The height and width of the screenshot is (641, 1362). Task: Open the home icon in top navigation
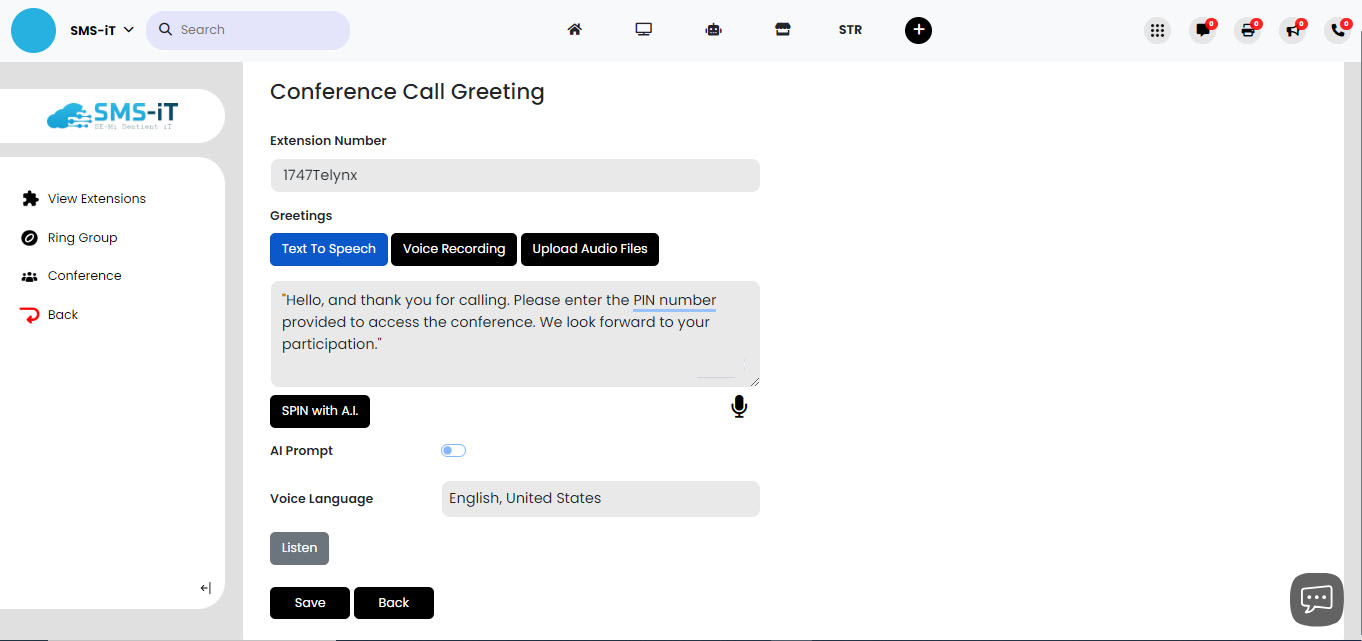[x=575, y=30]
